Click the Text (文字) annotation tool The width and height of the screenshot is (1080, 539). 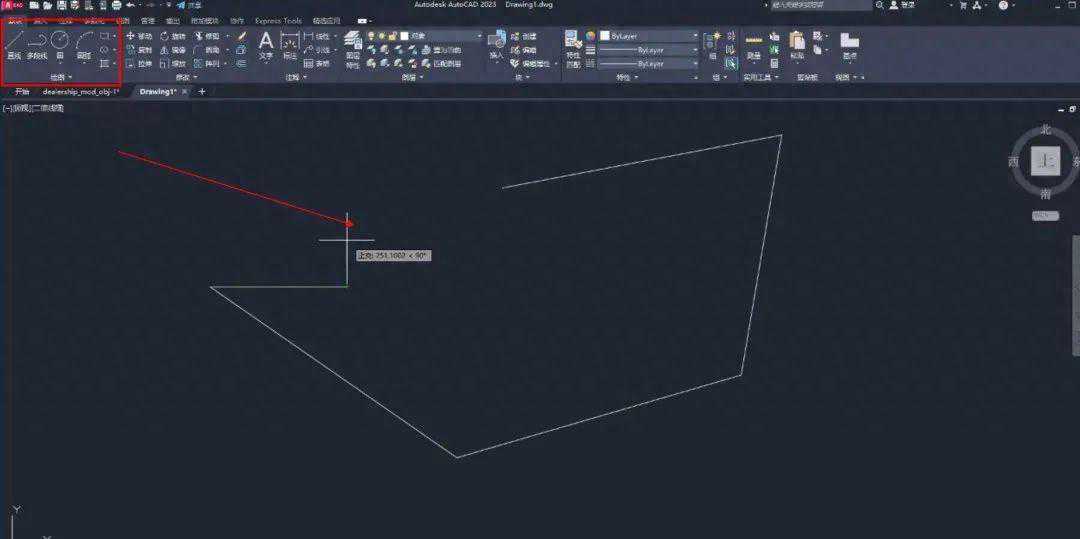click(x=266, y=45)
